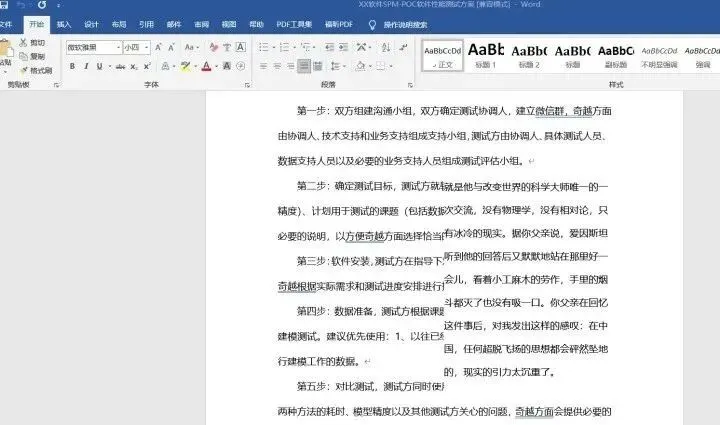Apply red font color A
Image resolution: width=720 pixels, height=425 pixels.
207,67
